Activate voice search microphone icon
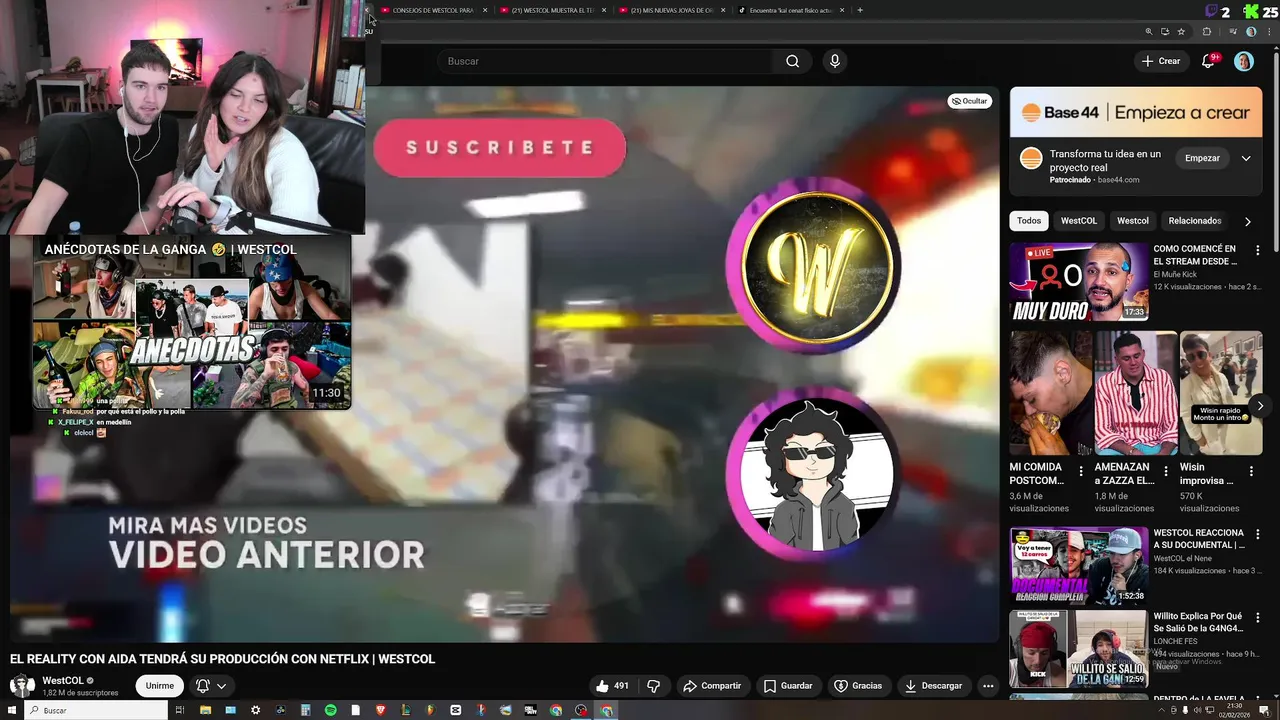This screenshot has width=1280, height=720. [x=835, y=61]
